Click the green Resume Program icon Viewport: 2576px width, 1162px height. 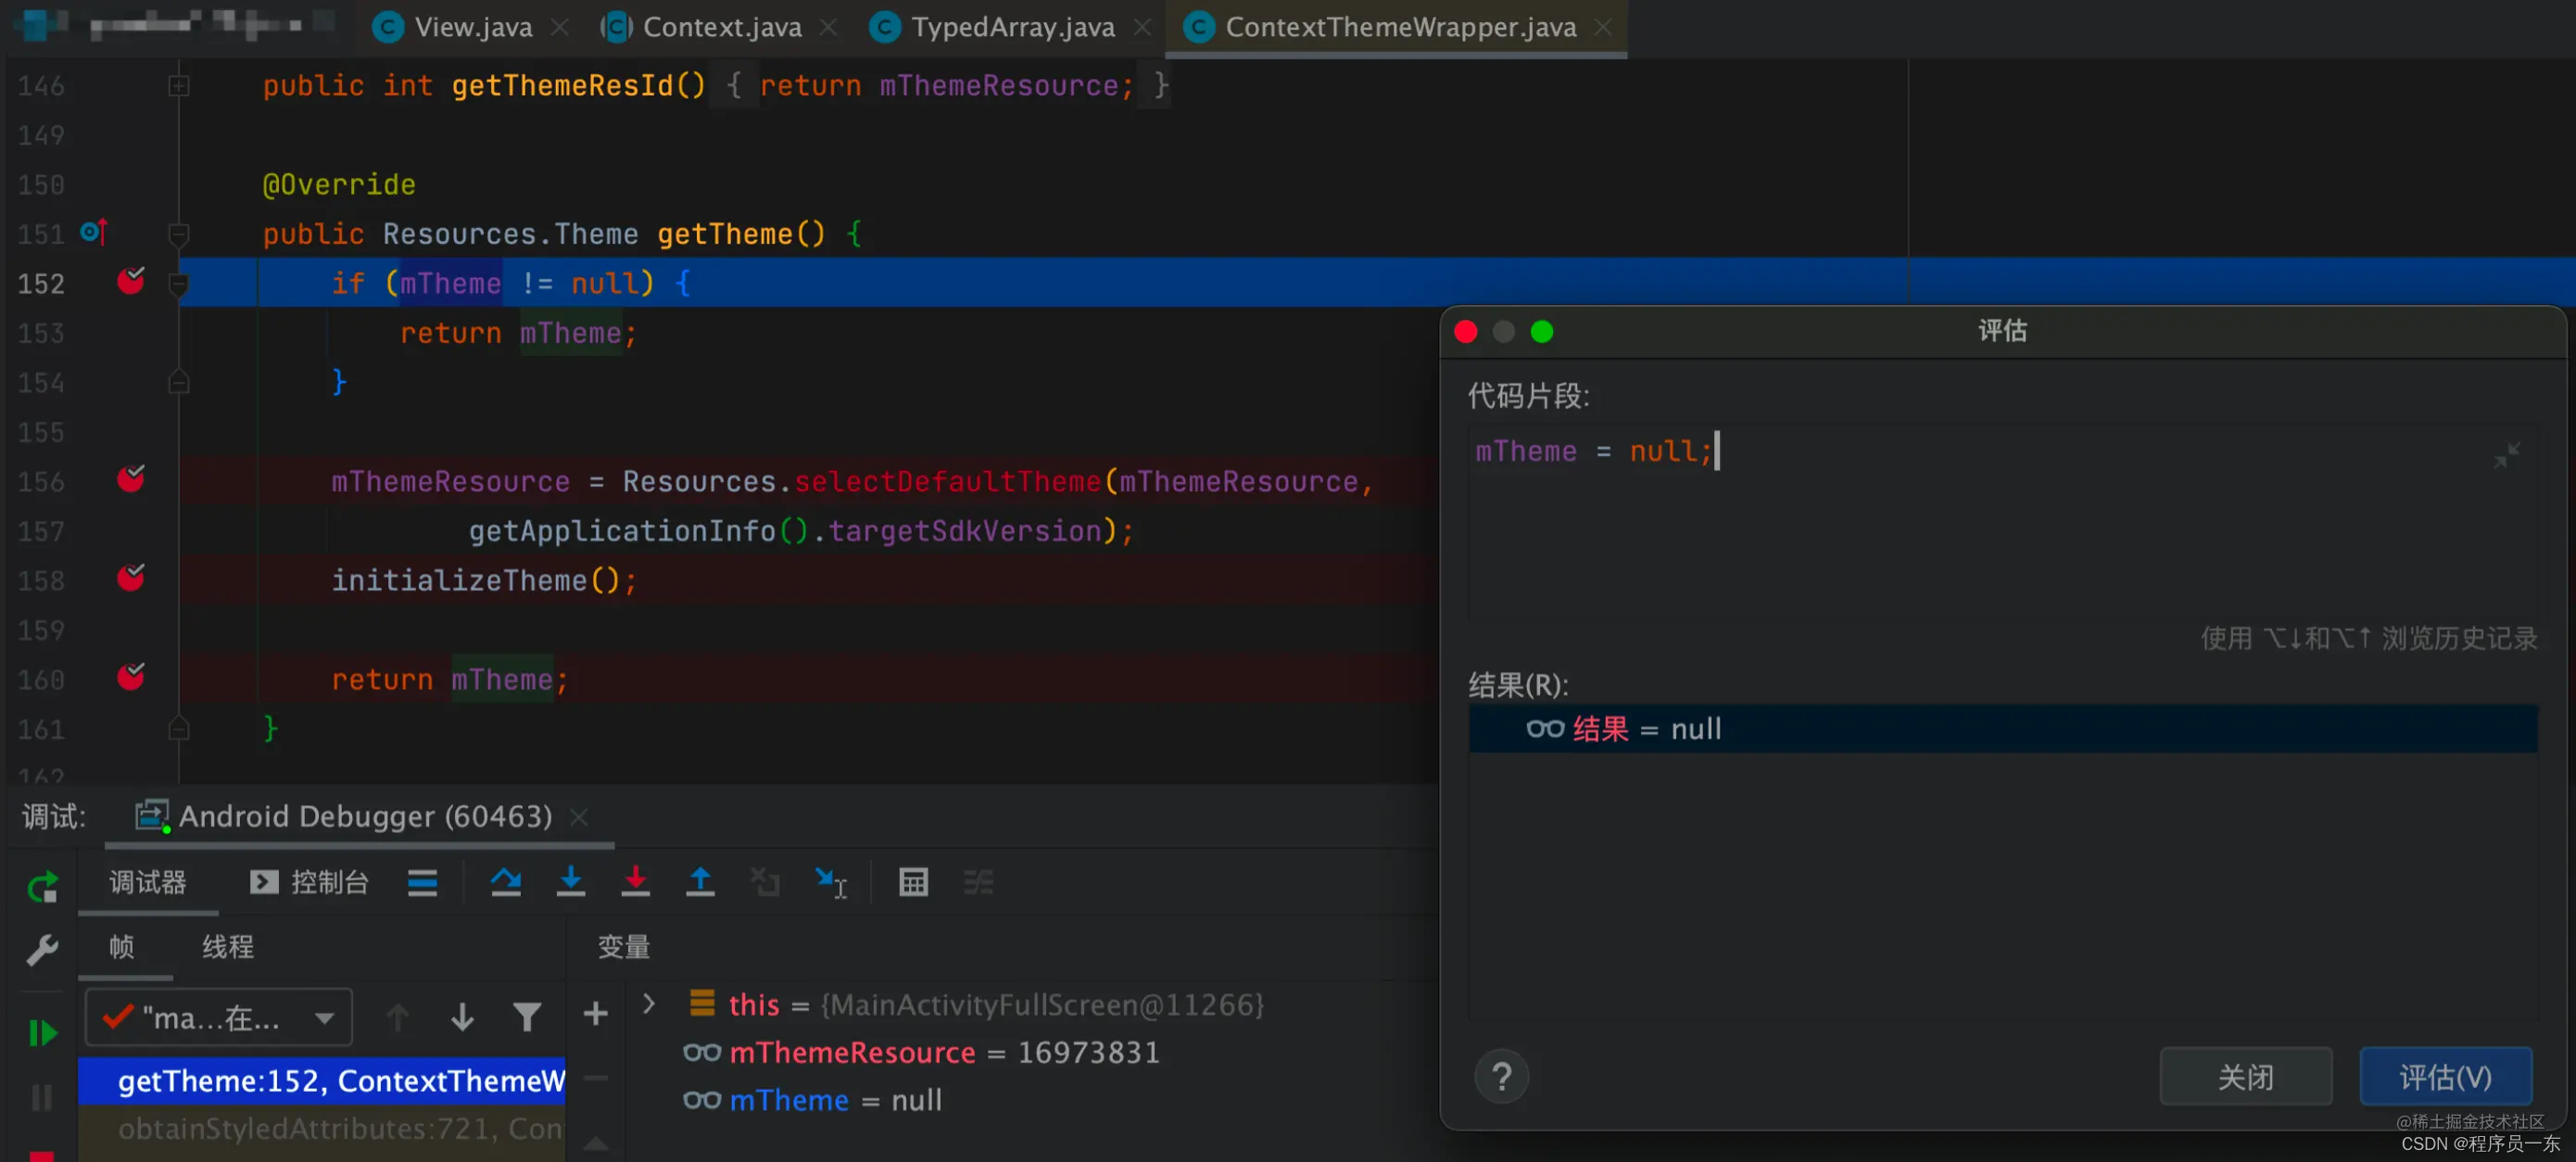pyautogui.click(x=42, y=1032)
